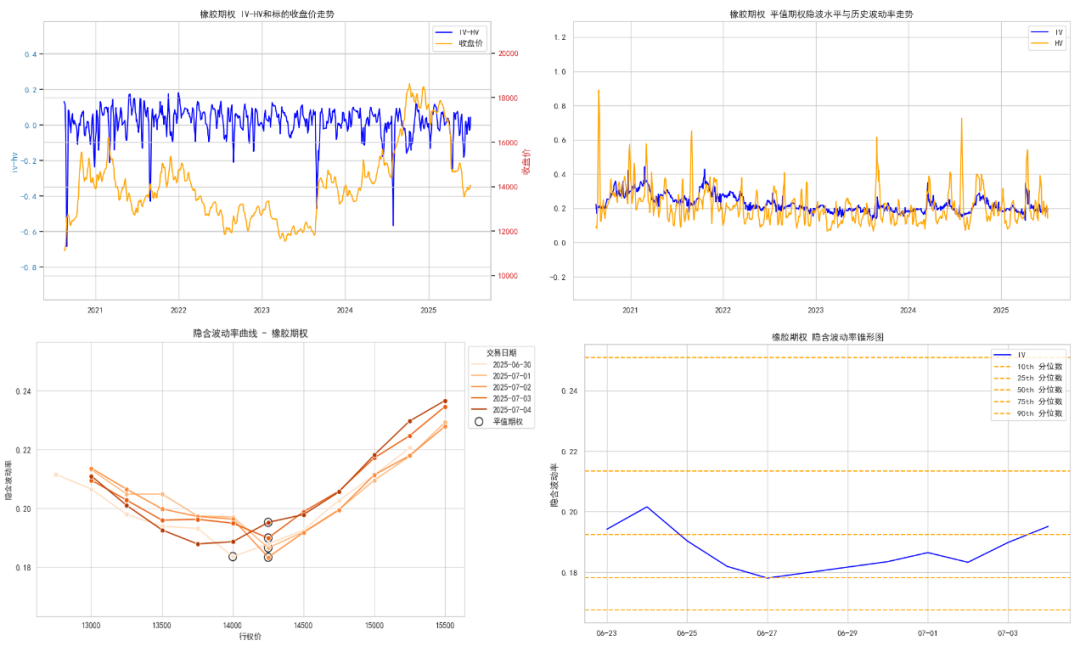Click the '2025-07-01' legend entry
The width and height of the screenshot is (1080, 646).
click(x=501, y=376)
